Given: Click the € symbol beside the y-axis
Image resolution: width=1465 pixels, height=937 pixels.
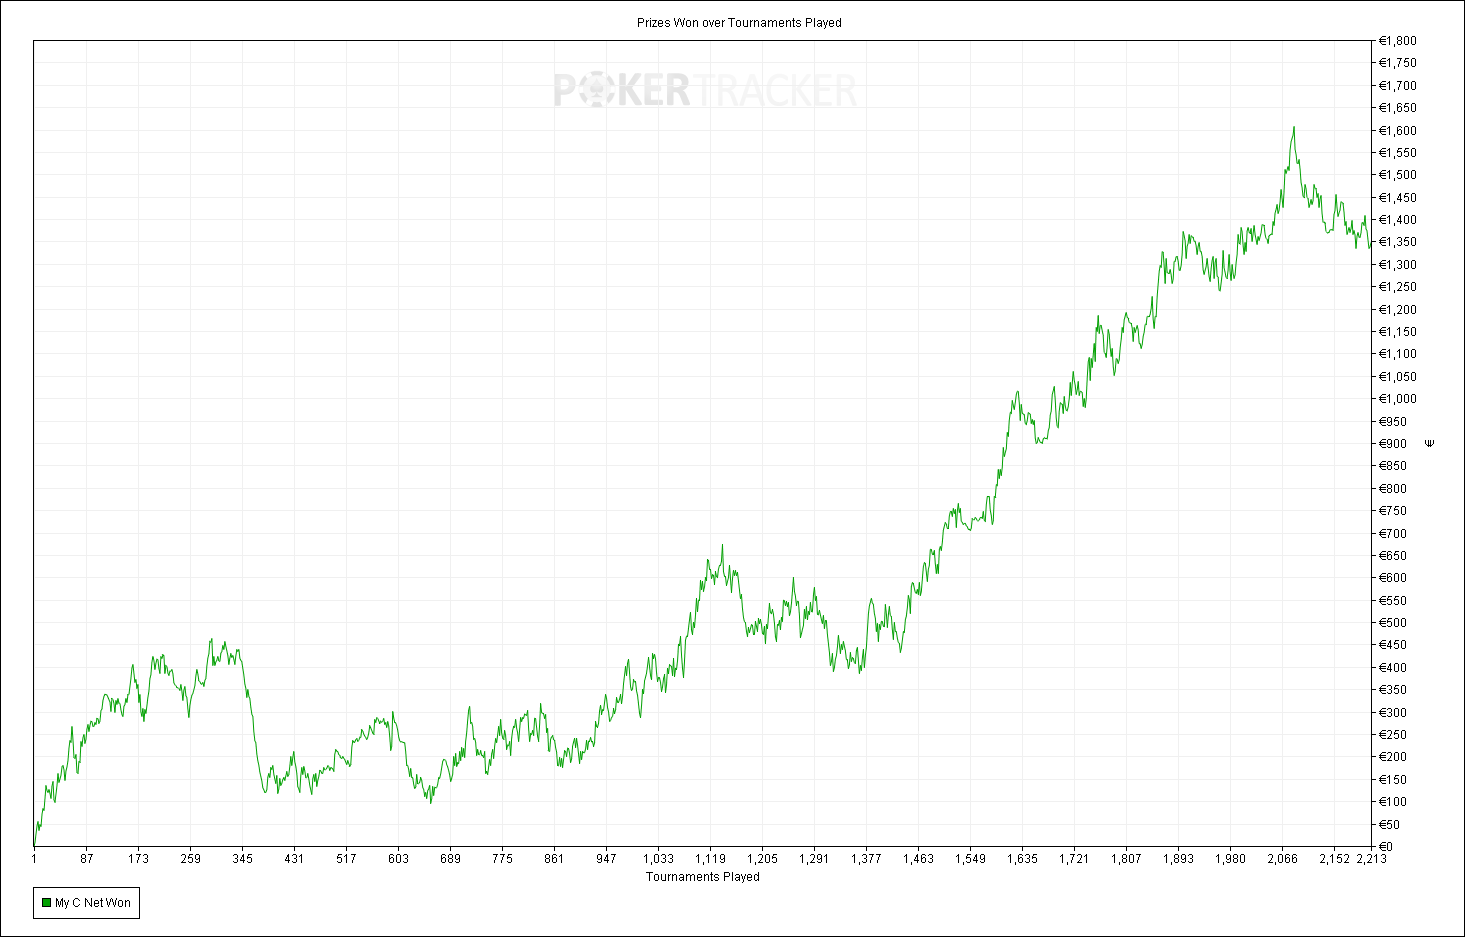Looking at the screenshot, I should click(1429, 443).
